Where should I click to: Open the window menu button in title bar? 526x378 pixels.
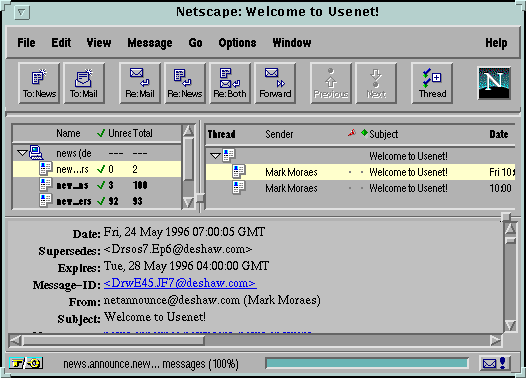tap(22, 13)
